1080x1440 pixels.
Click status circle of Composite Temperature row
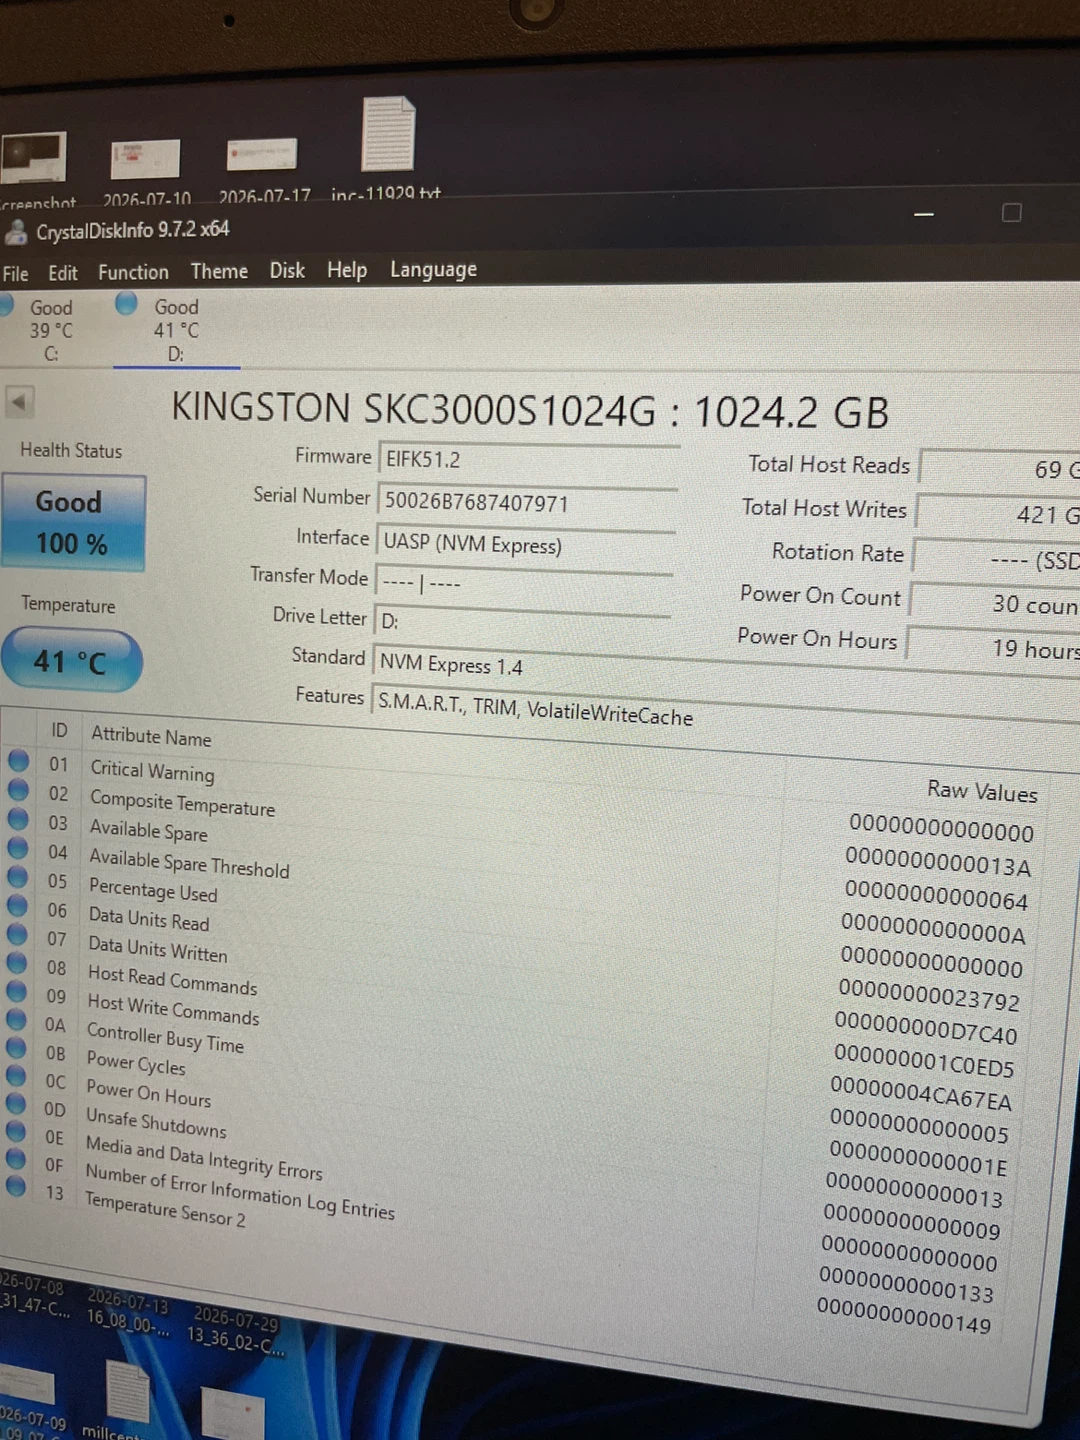point(18,790)
